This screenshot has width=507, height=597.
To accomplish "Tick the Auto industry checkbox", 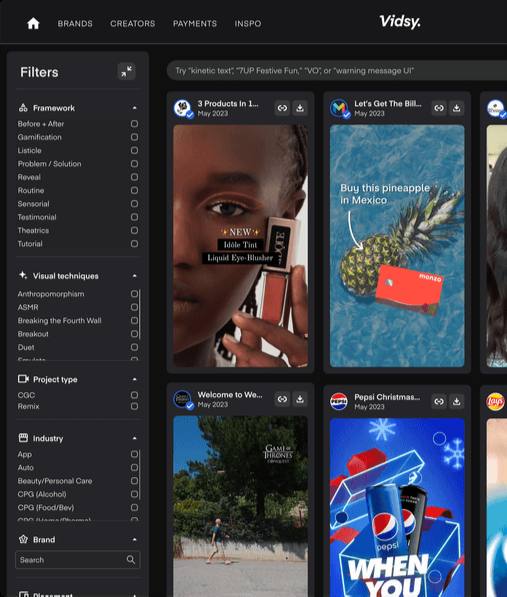I will coord(134,467).
